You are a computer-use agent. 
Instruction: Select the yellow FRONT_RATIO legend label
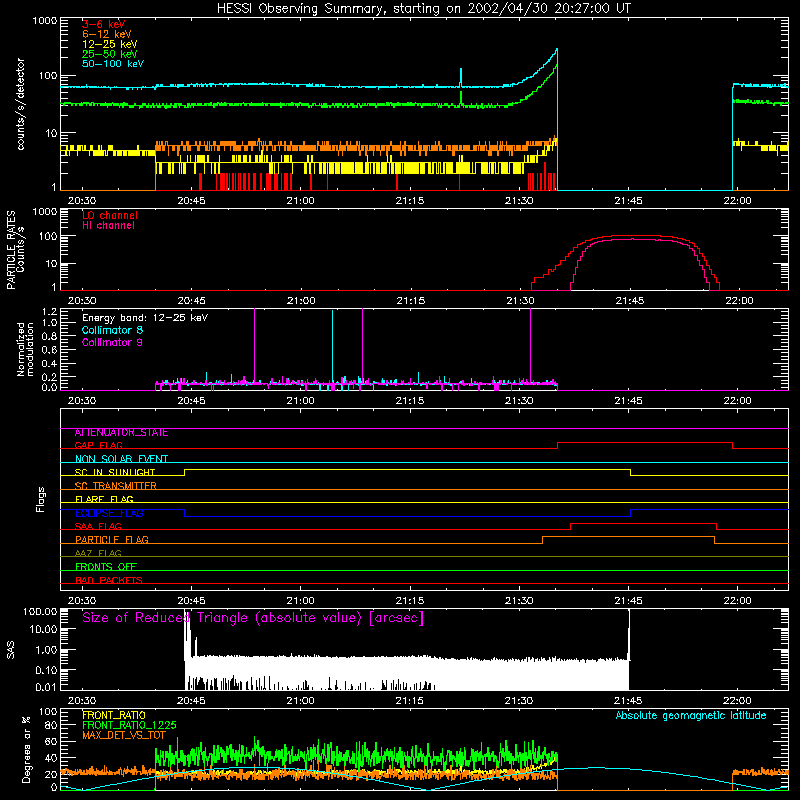coord(114,715)
